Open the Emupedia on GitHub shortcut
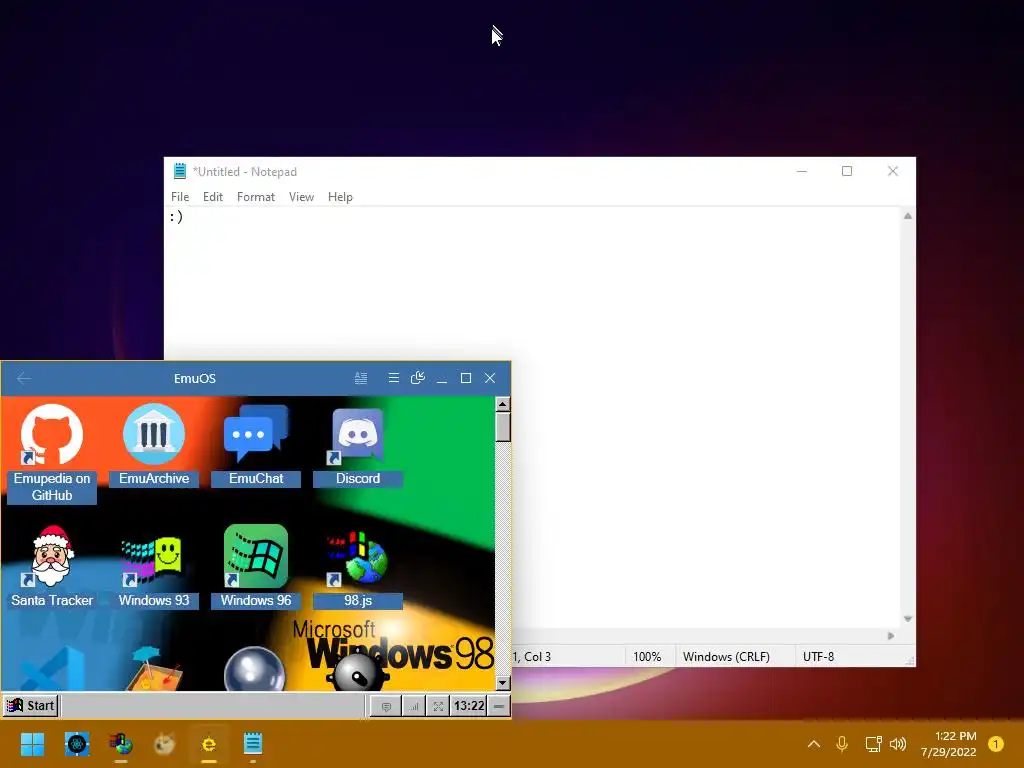The width and height of the screenshot is (1024, 768). (x=52, y=453)
